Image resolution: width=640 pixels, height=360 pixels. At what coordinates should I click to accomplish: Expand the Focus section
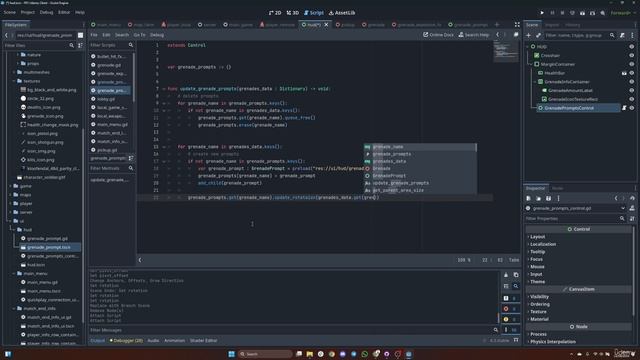pyautogui.click(x=536, y=259)
